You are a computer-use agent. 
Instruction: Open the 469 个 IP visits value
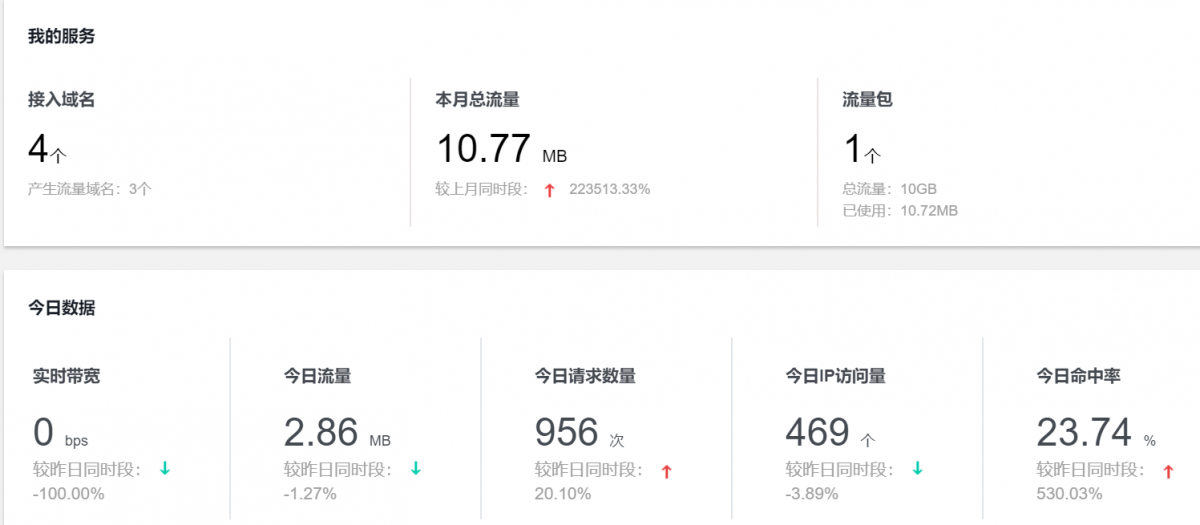(830, 434)
